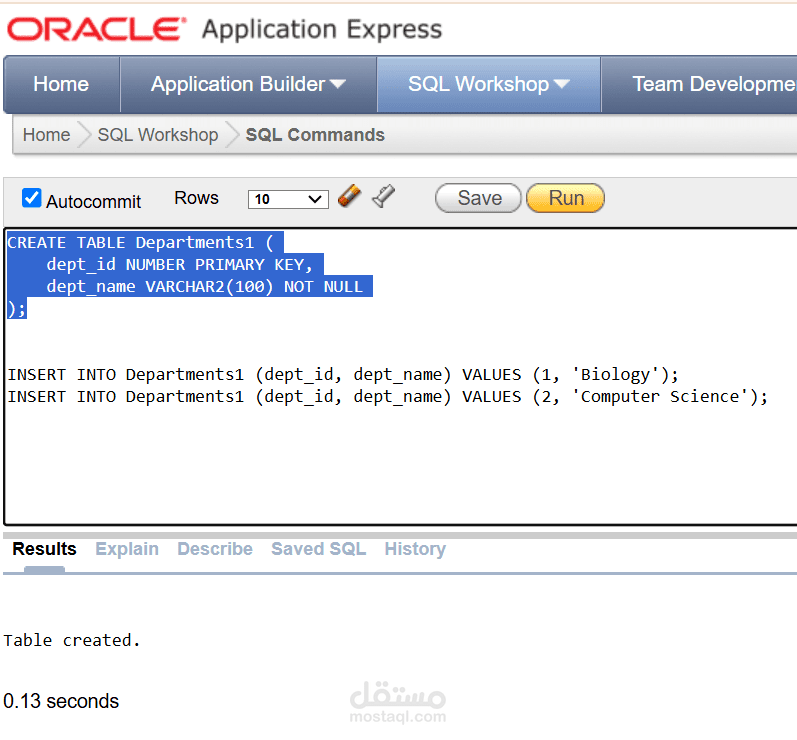Click the find tables flashlight icon

pos(383,196)
